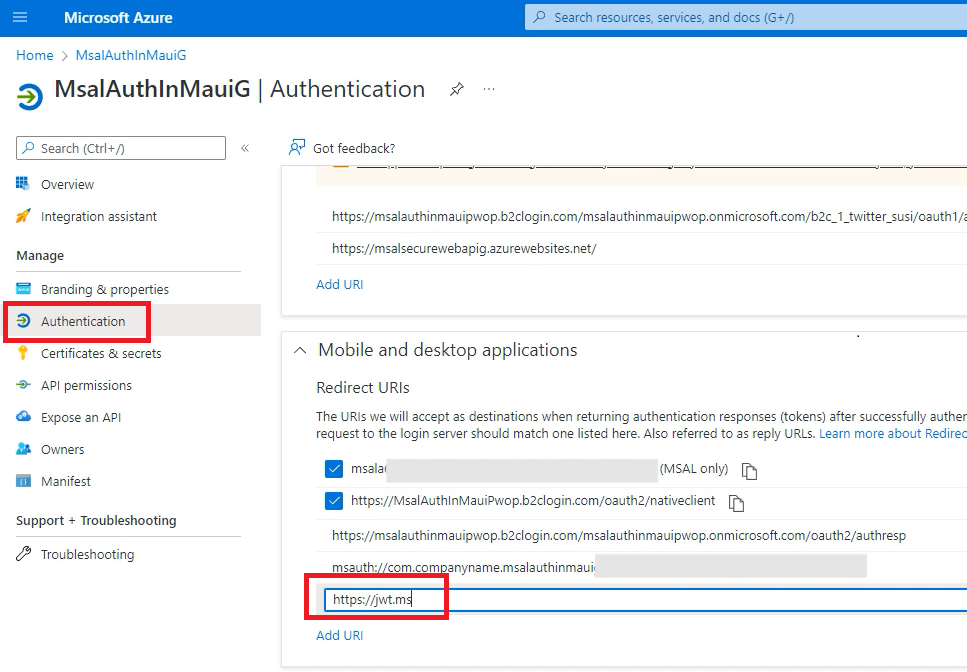Select Authentication in the sidebar
The width and height of the screenshot is (967, 672).
pyautogui.click(x=83, y=321)
